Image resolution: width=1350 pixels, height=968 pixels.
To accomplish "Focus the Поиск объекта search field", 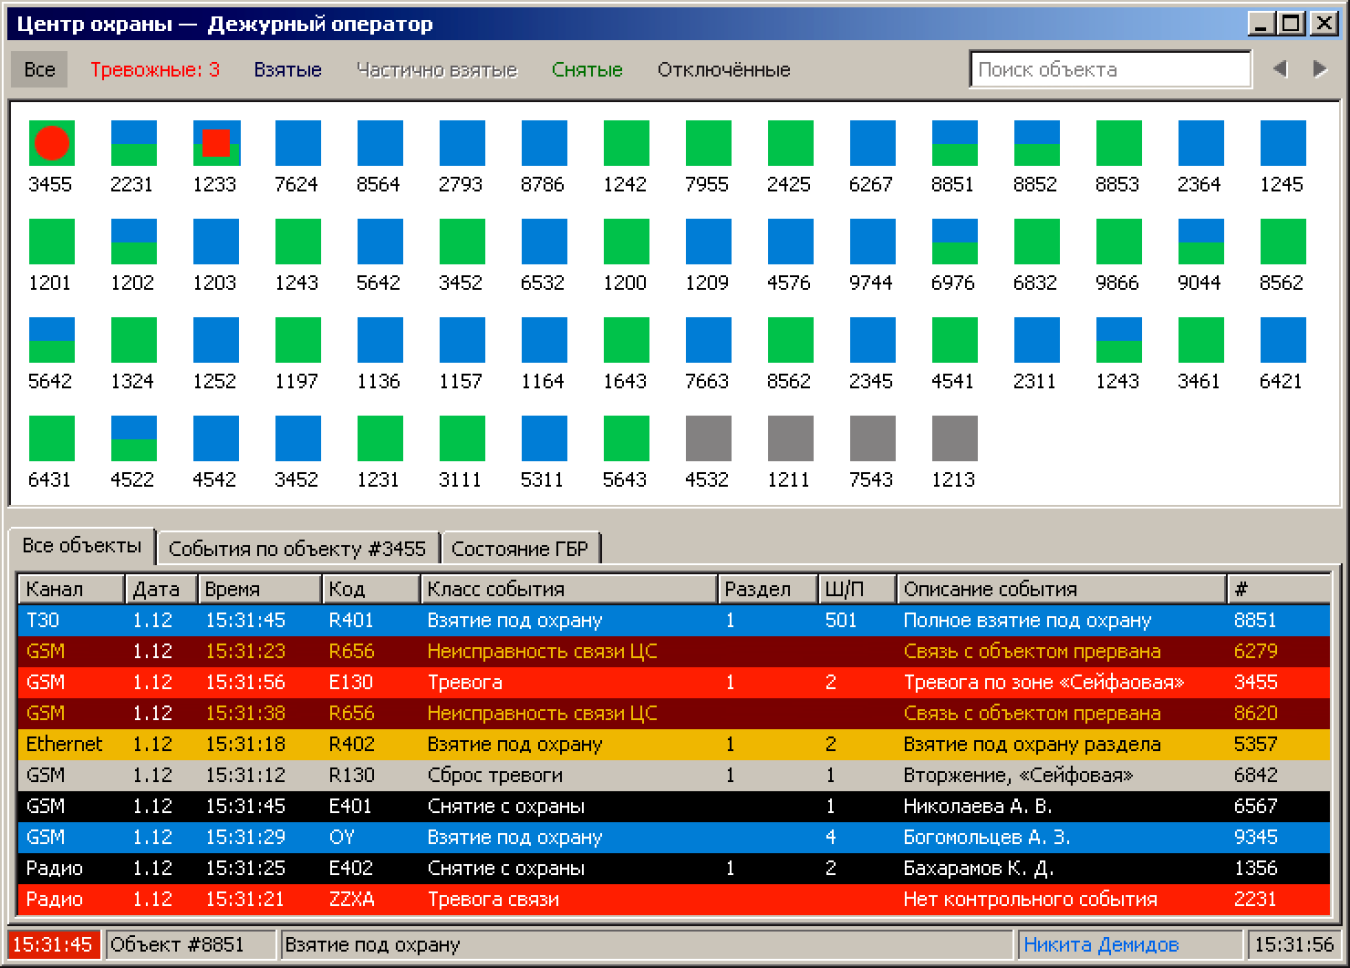I will point(1110,69).
